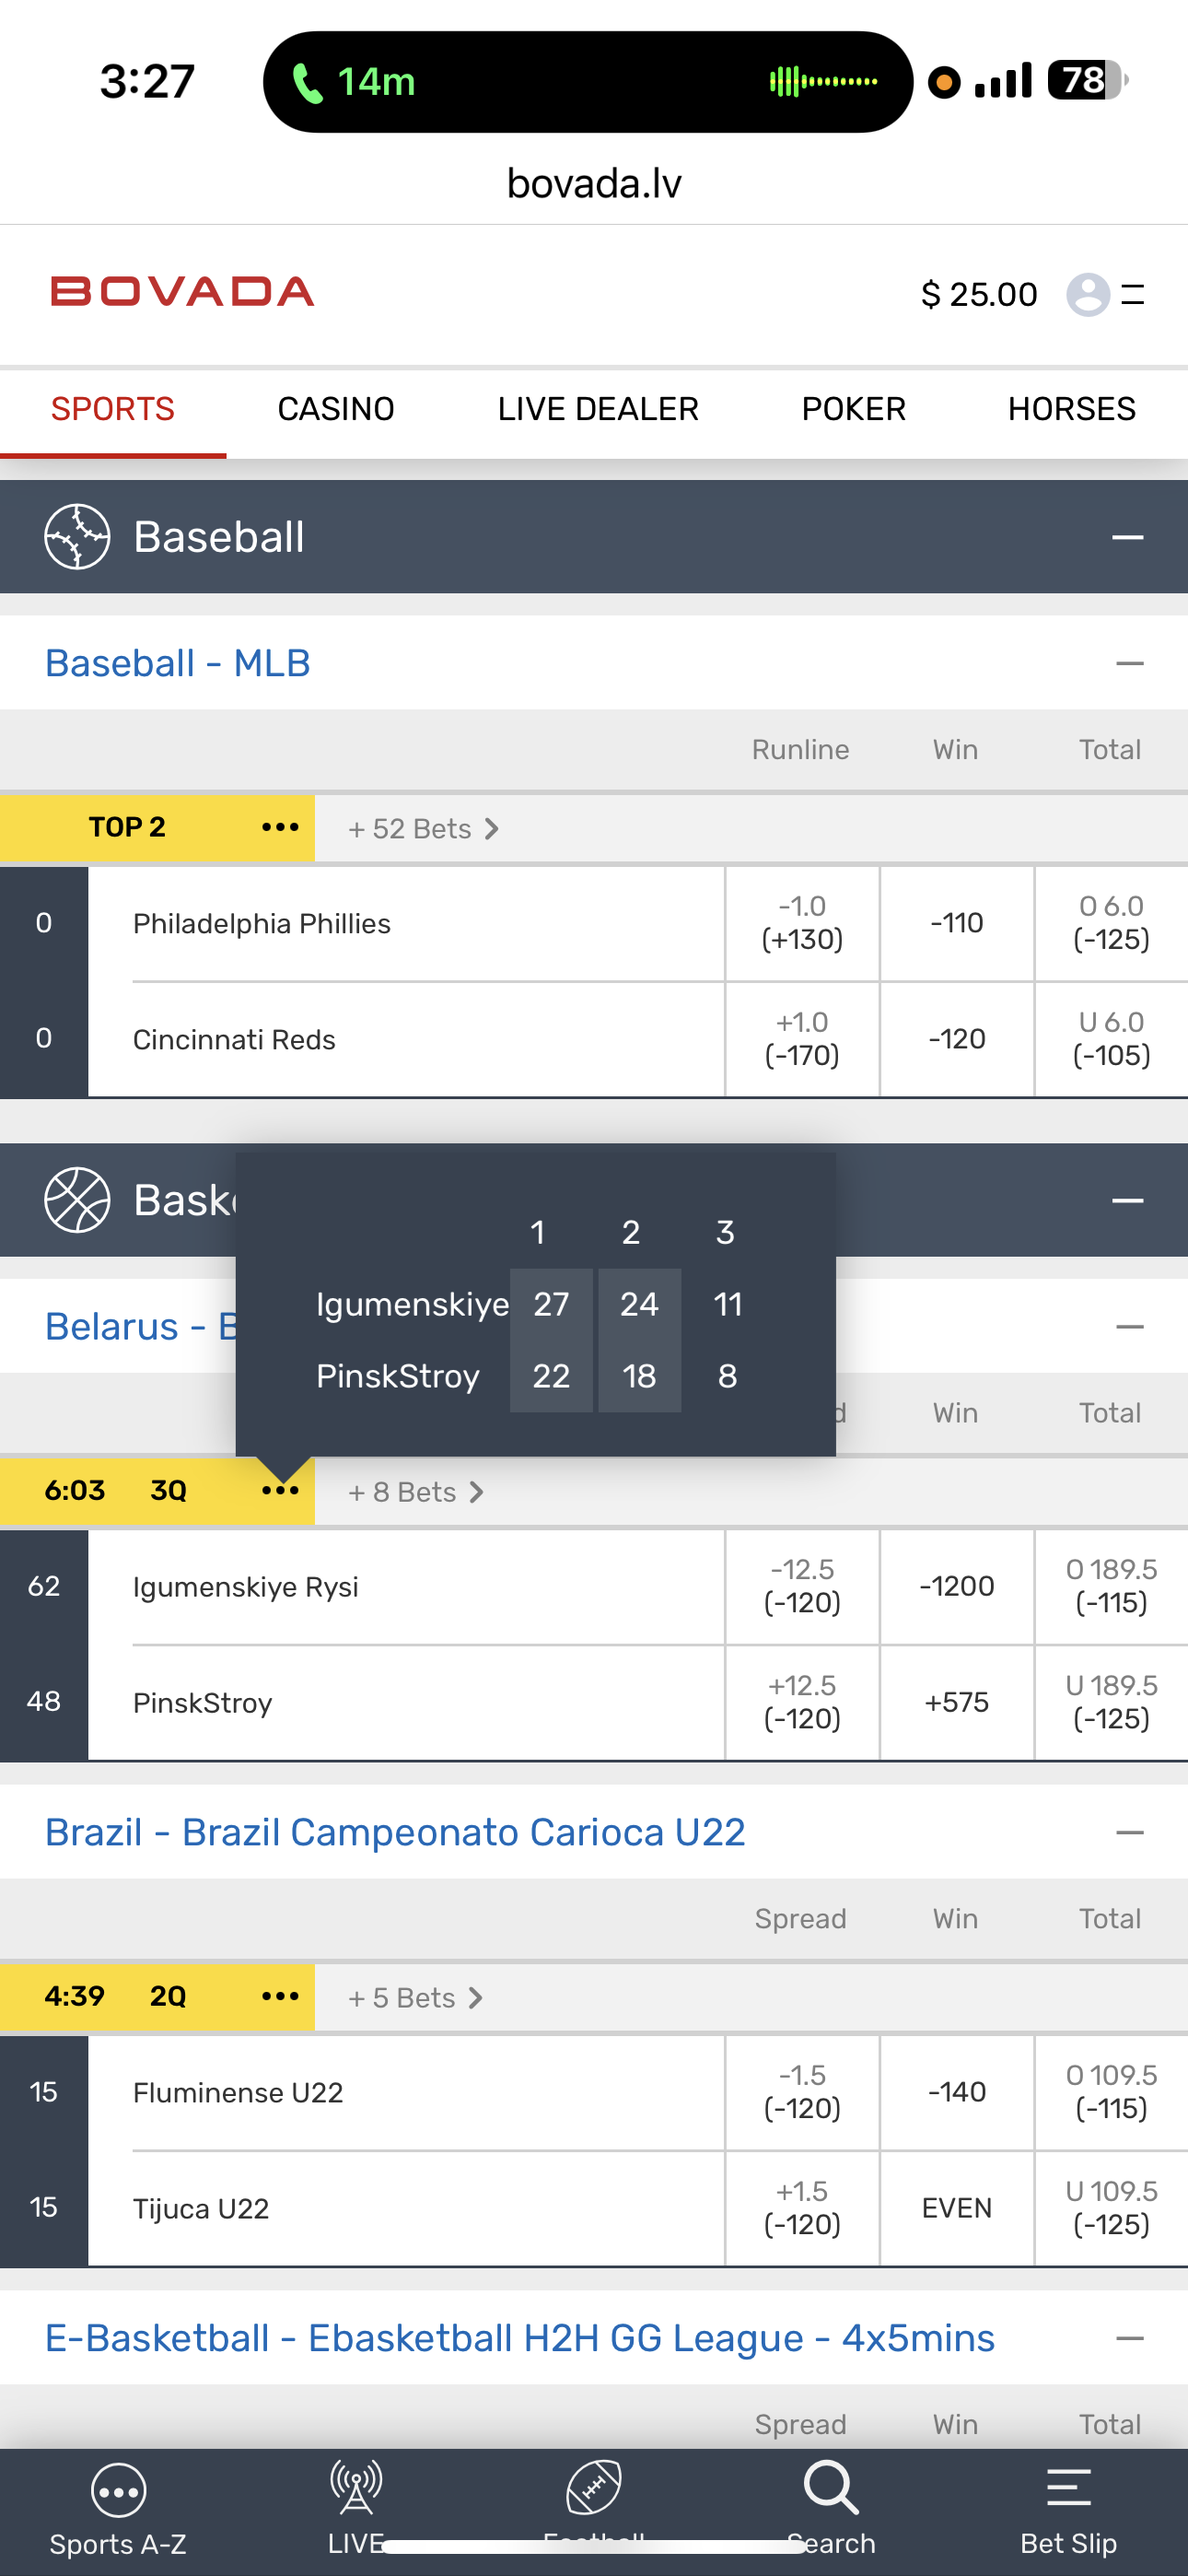Open the user account profile icon
Viewport: 1188px width, 2576px height.
click(1087, 294)
